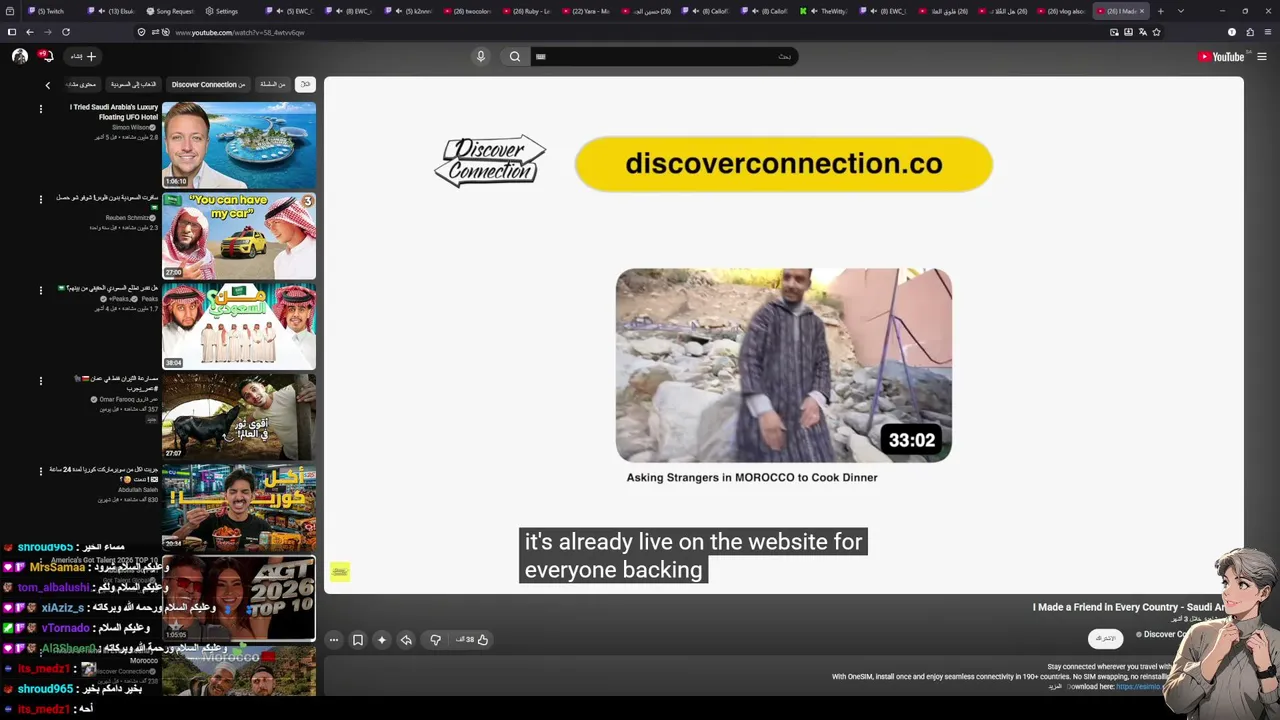
Task: Expand the list all tabs dropdown
Action: [x=1181, y=11]
